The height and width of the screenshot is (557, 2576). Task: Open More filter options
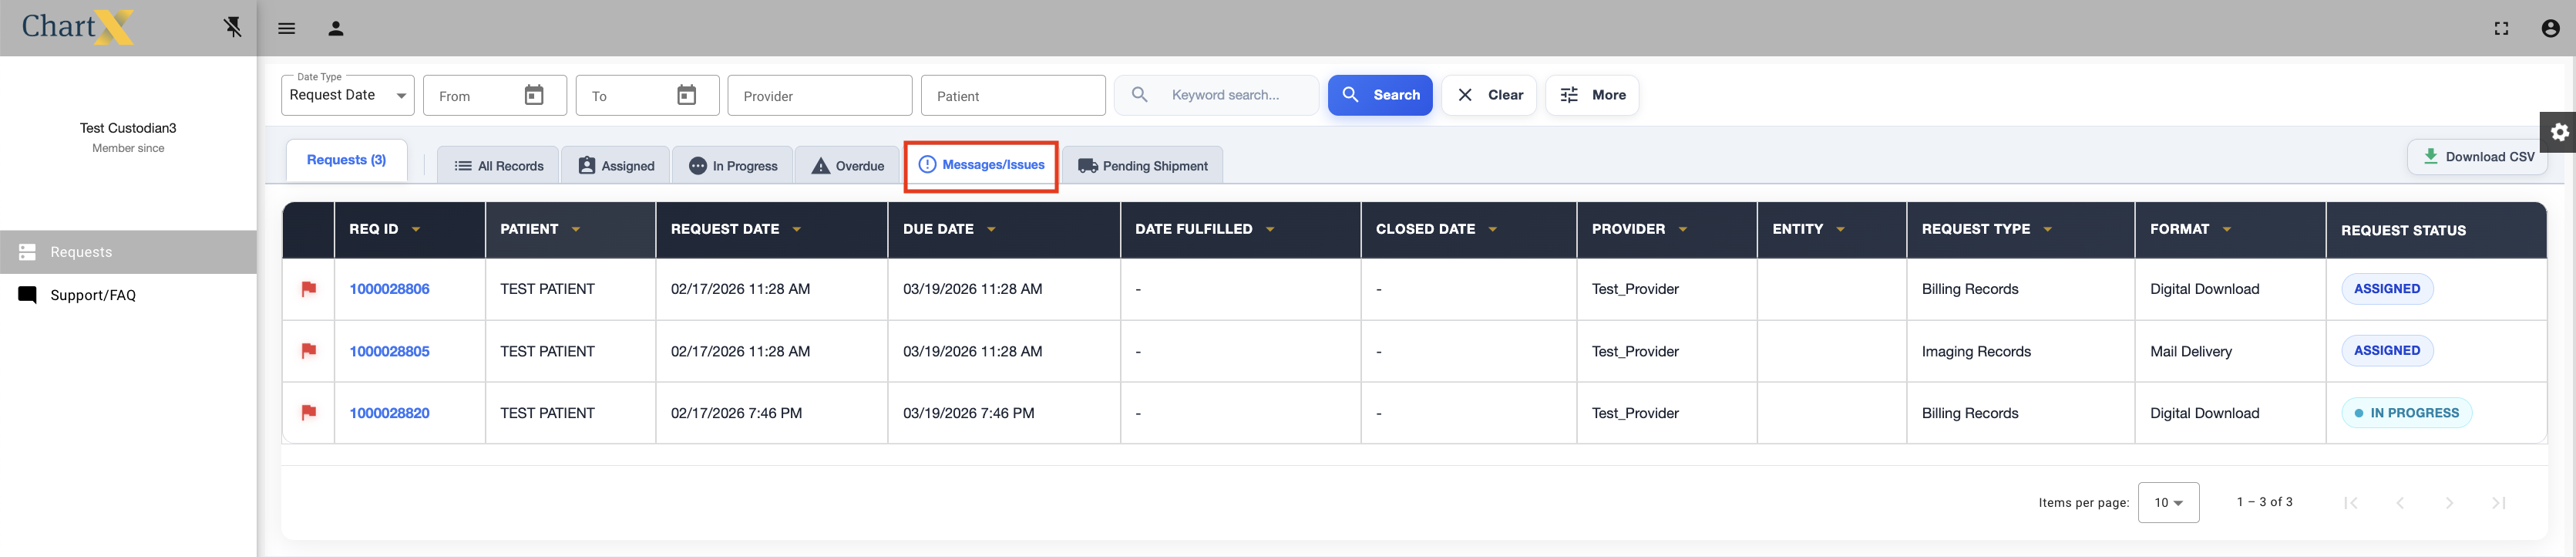click(1592, 95)
